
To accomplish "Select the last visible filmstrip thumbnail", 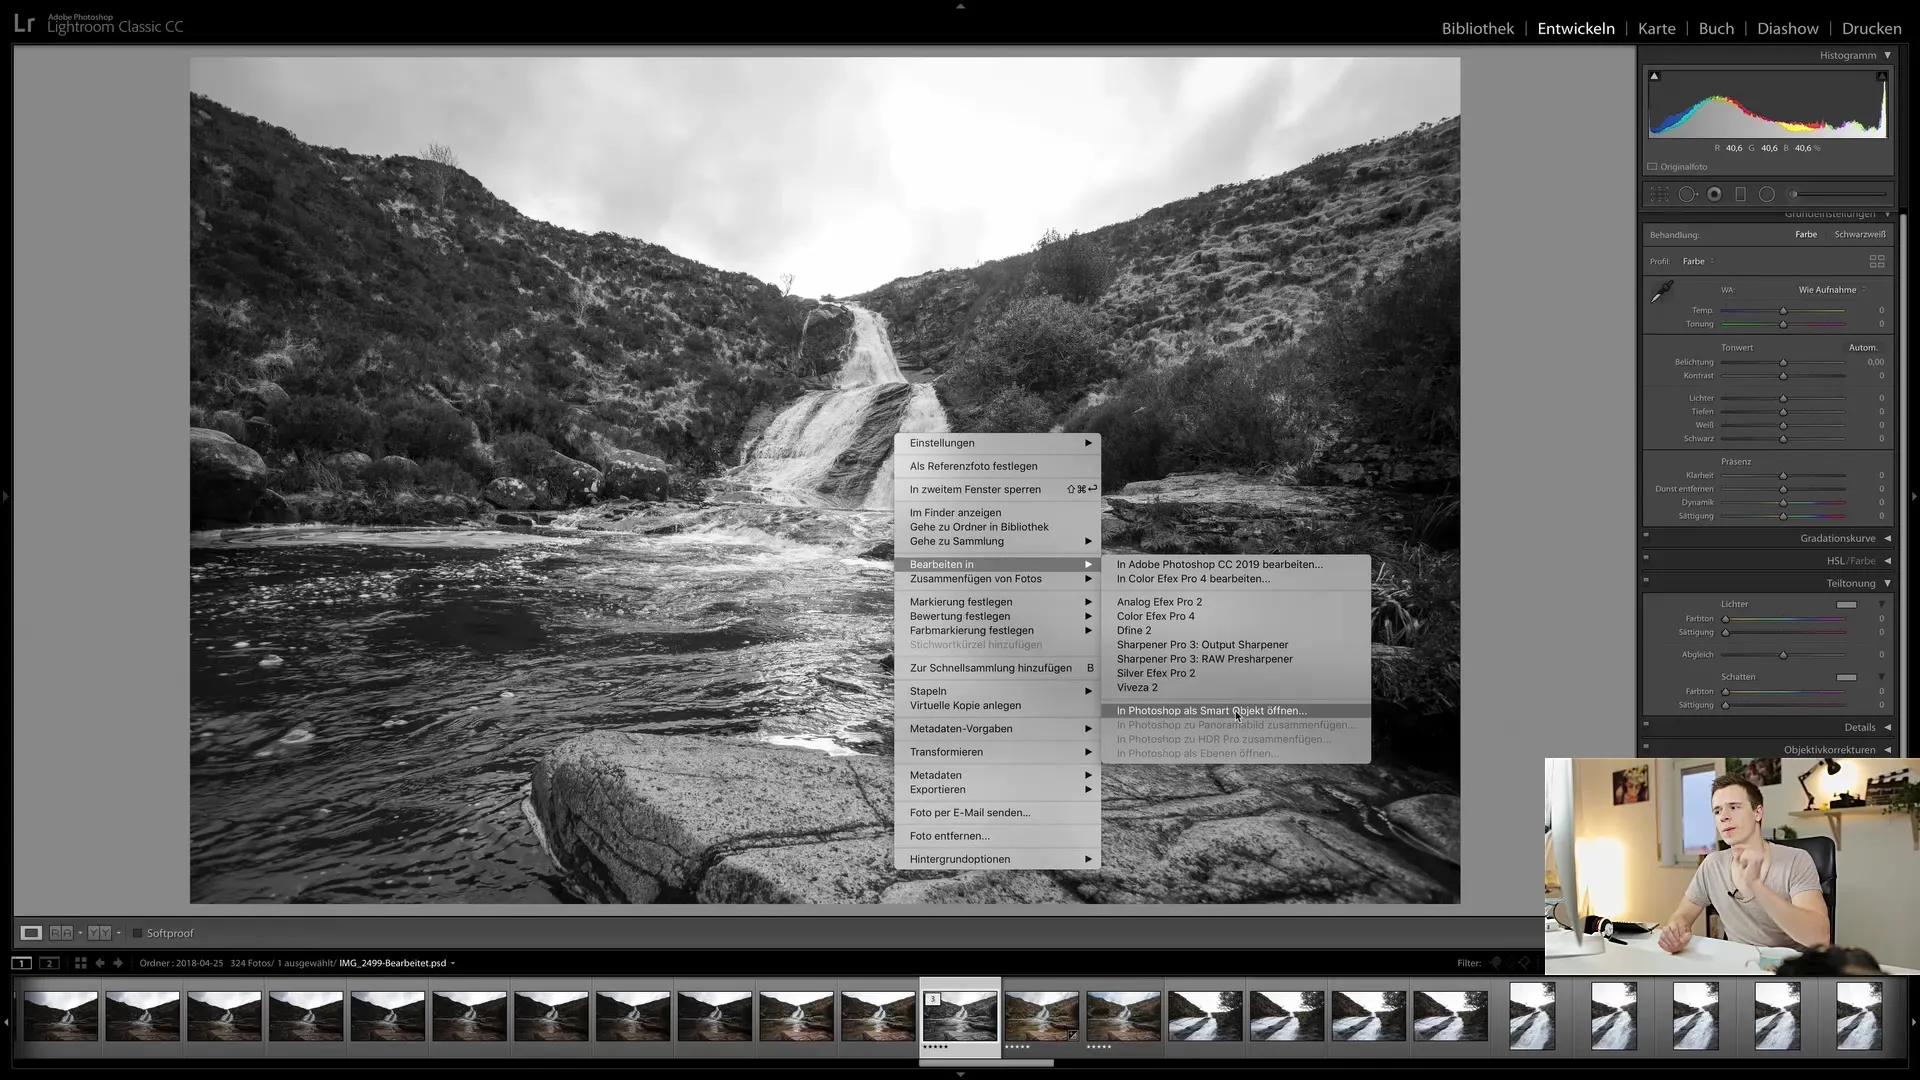I will coord(1858,1016).
